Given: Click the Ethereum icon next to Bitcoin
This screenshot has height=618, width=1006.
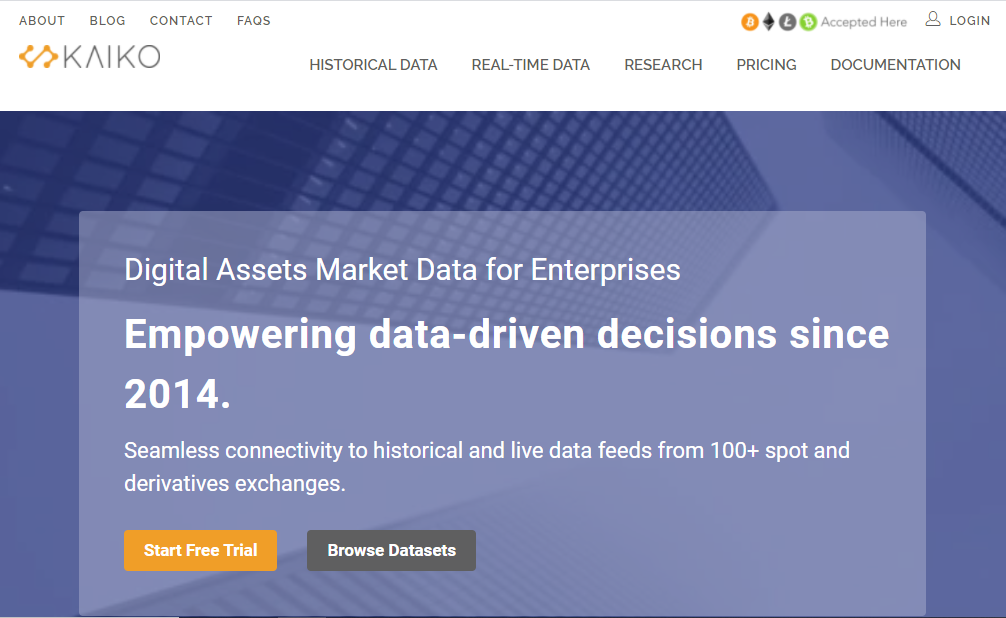Looking at the screenshot, I should click(x=768, y=21).
